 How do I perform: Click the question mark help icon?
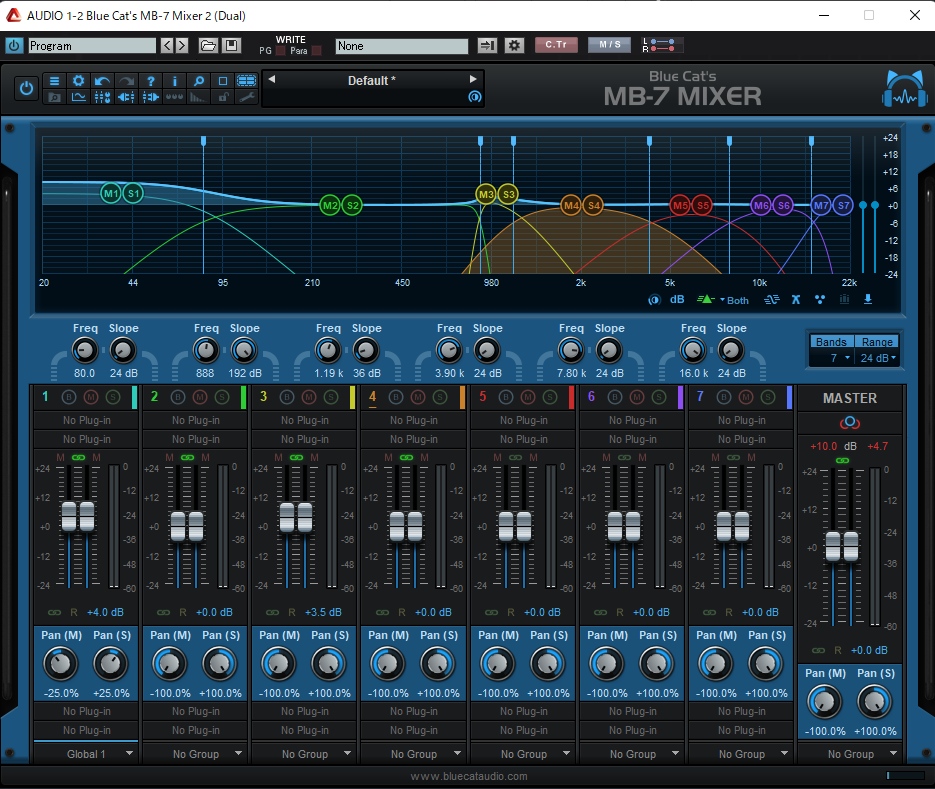(151, 81)
